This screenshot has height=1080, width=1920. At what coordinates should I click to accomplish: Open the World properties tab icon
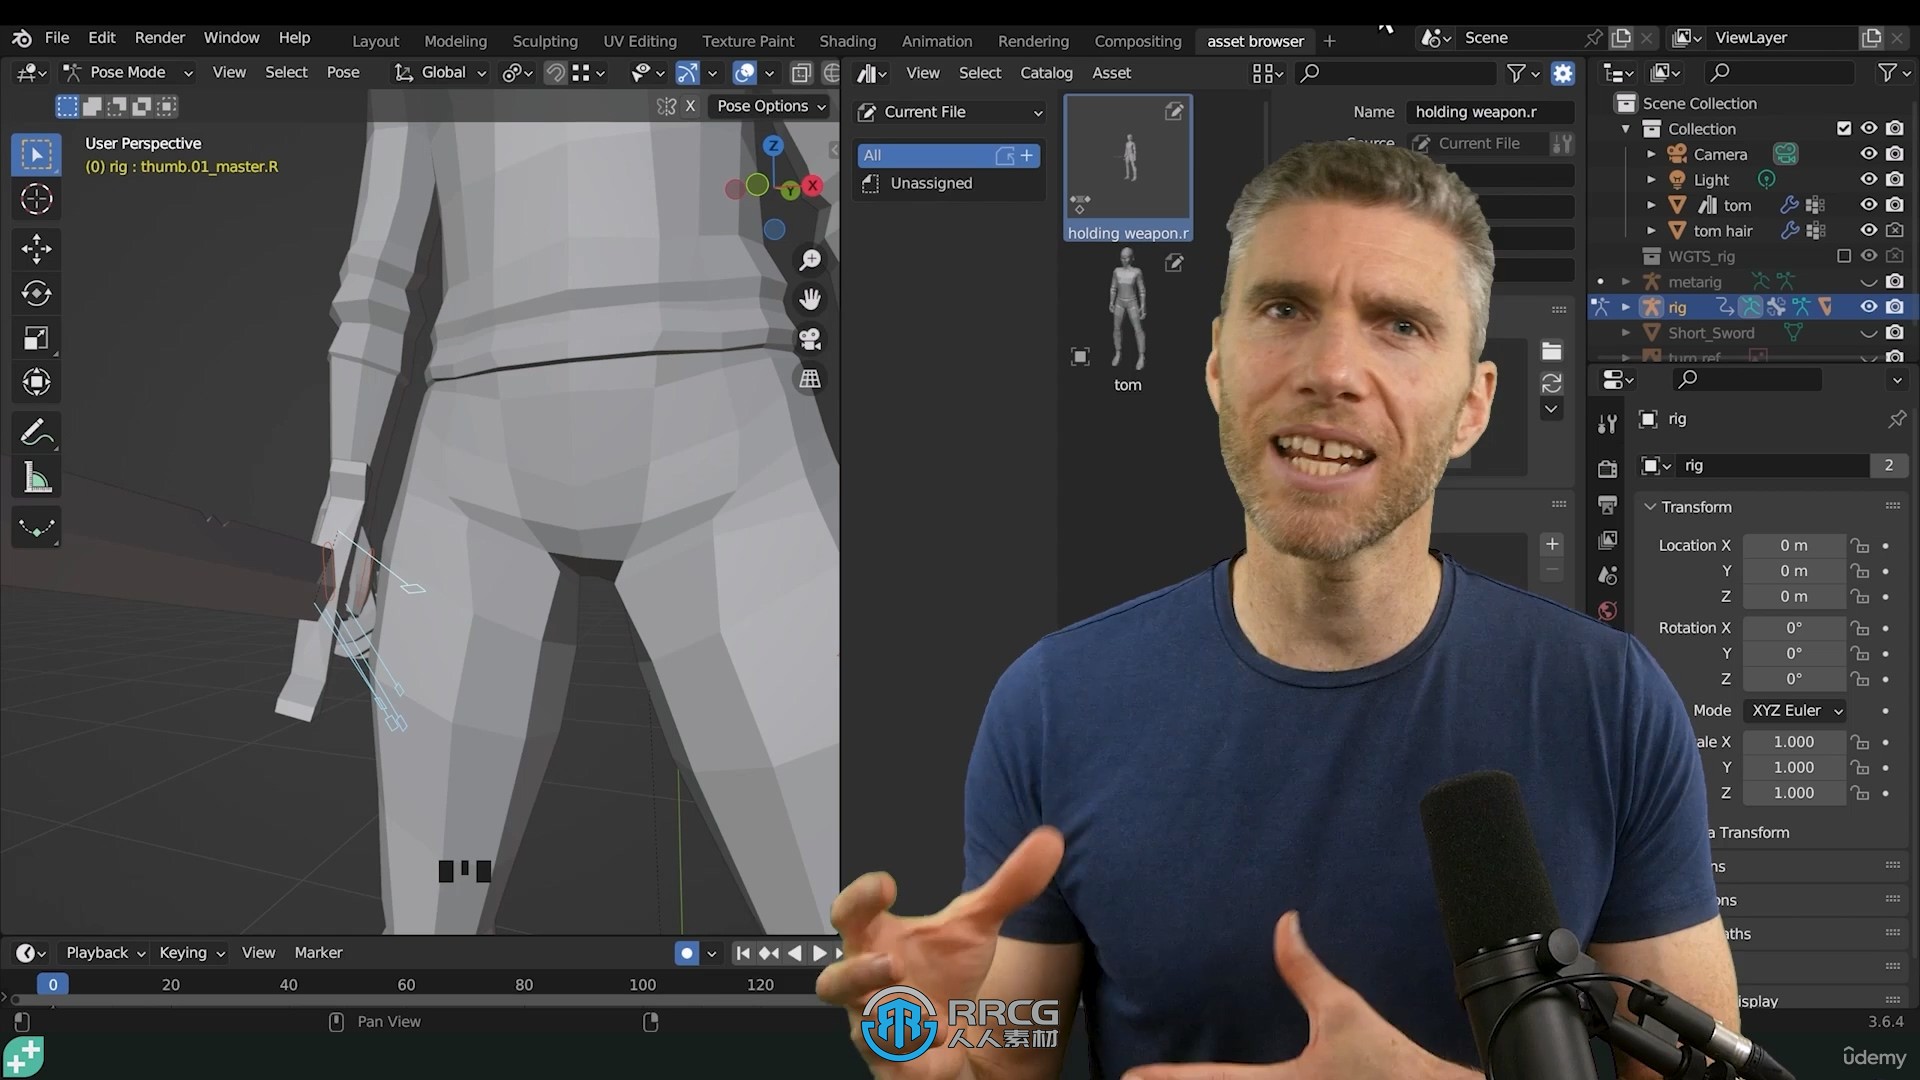pyautogui.click(x=1607, y=611)
